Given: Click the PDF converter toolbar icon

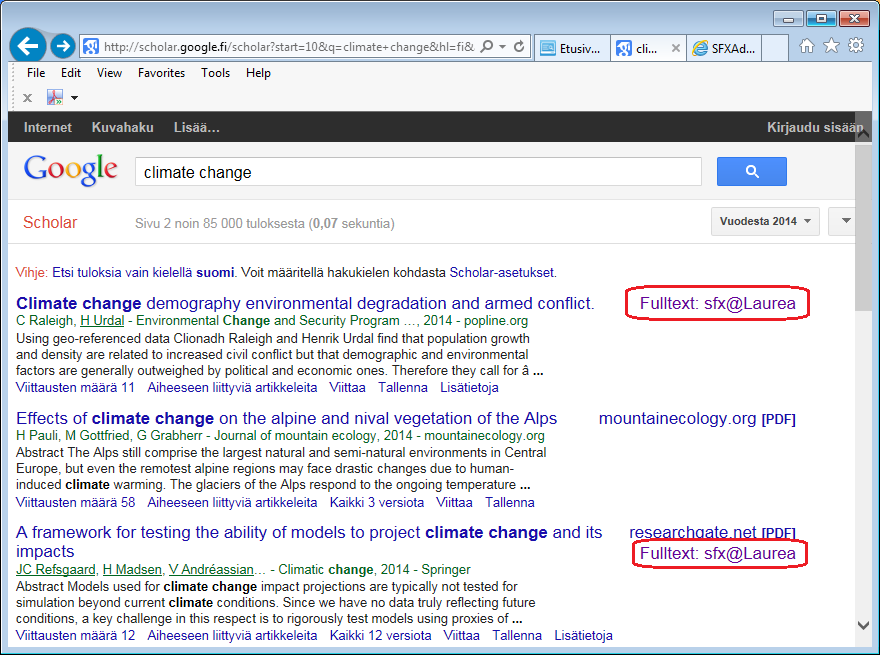Looking at the screenshot, I should pyautogui.click(x=54, y=98).
